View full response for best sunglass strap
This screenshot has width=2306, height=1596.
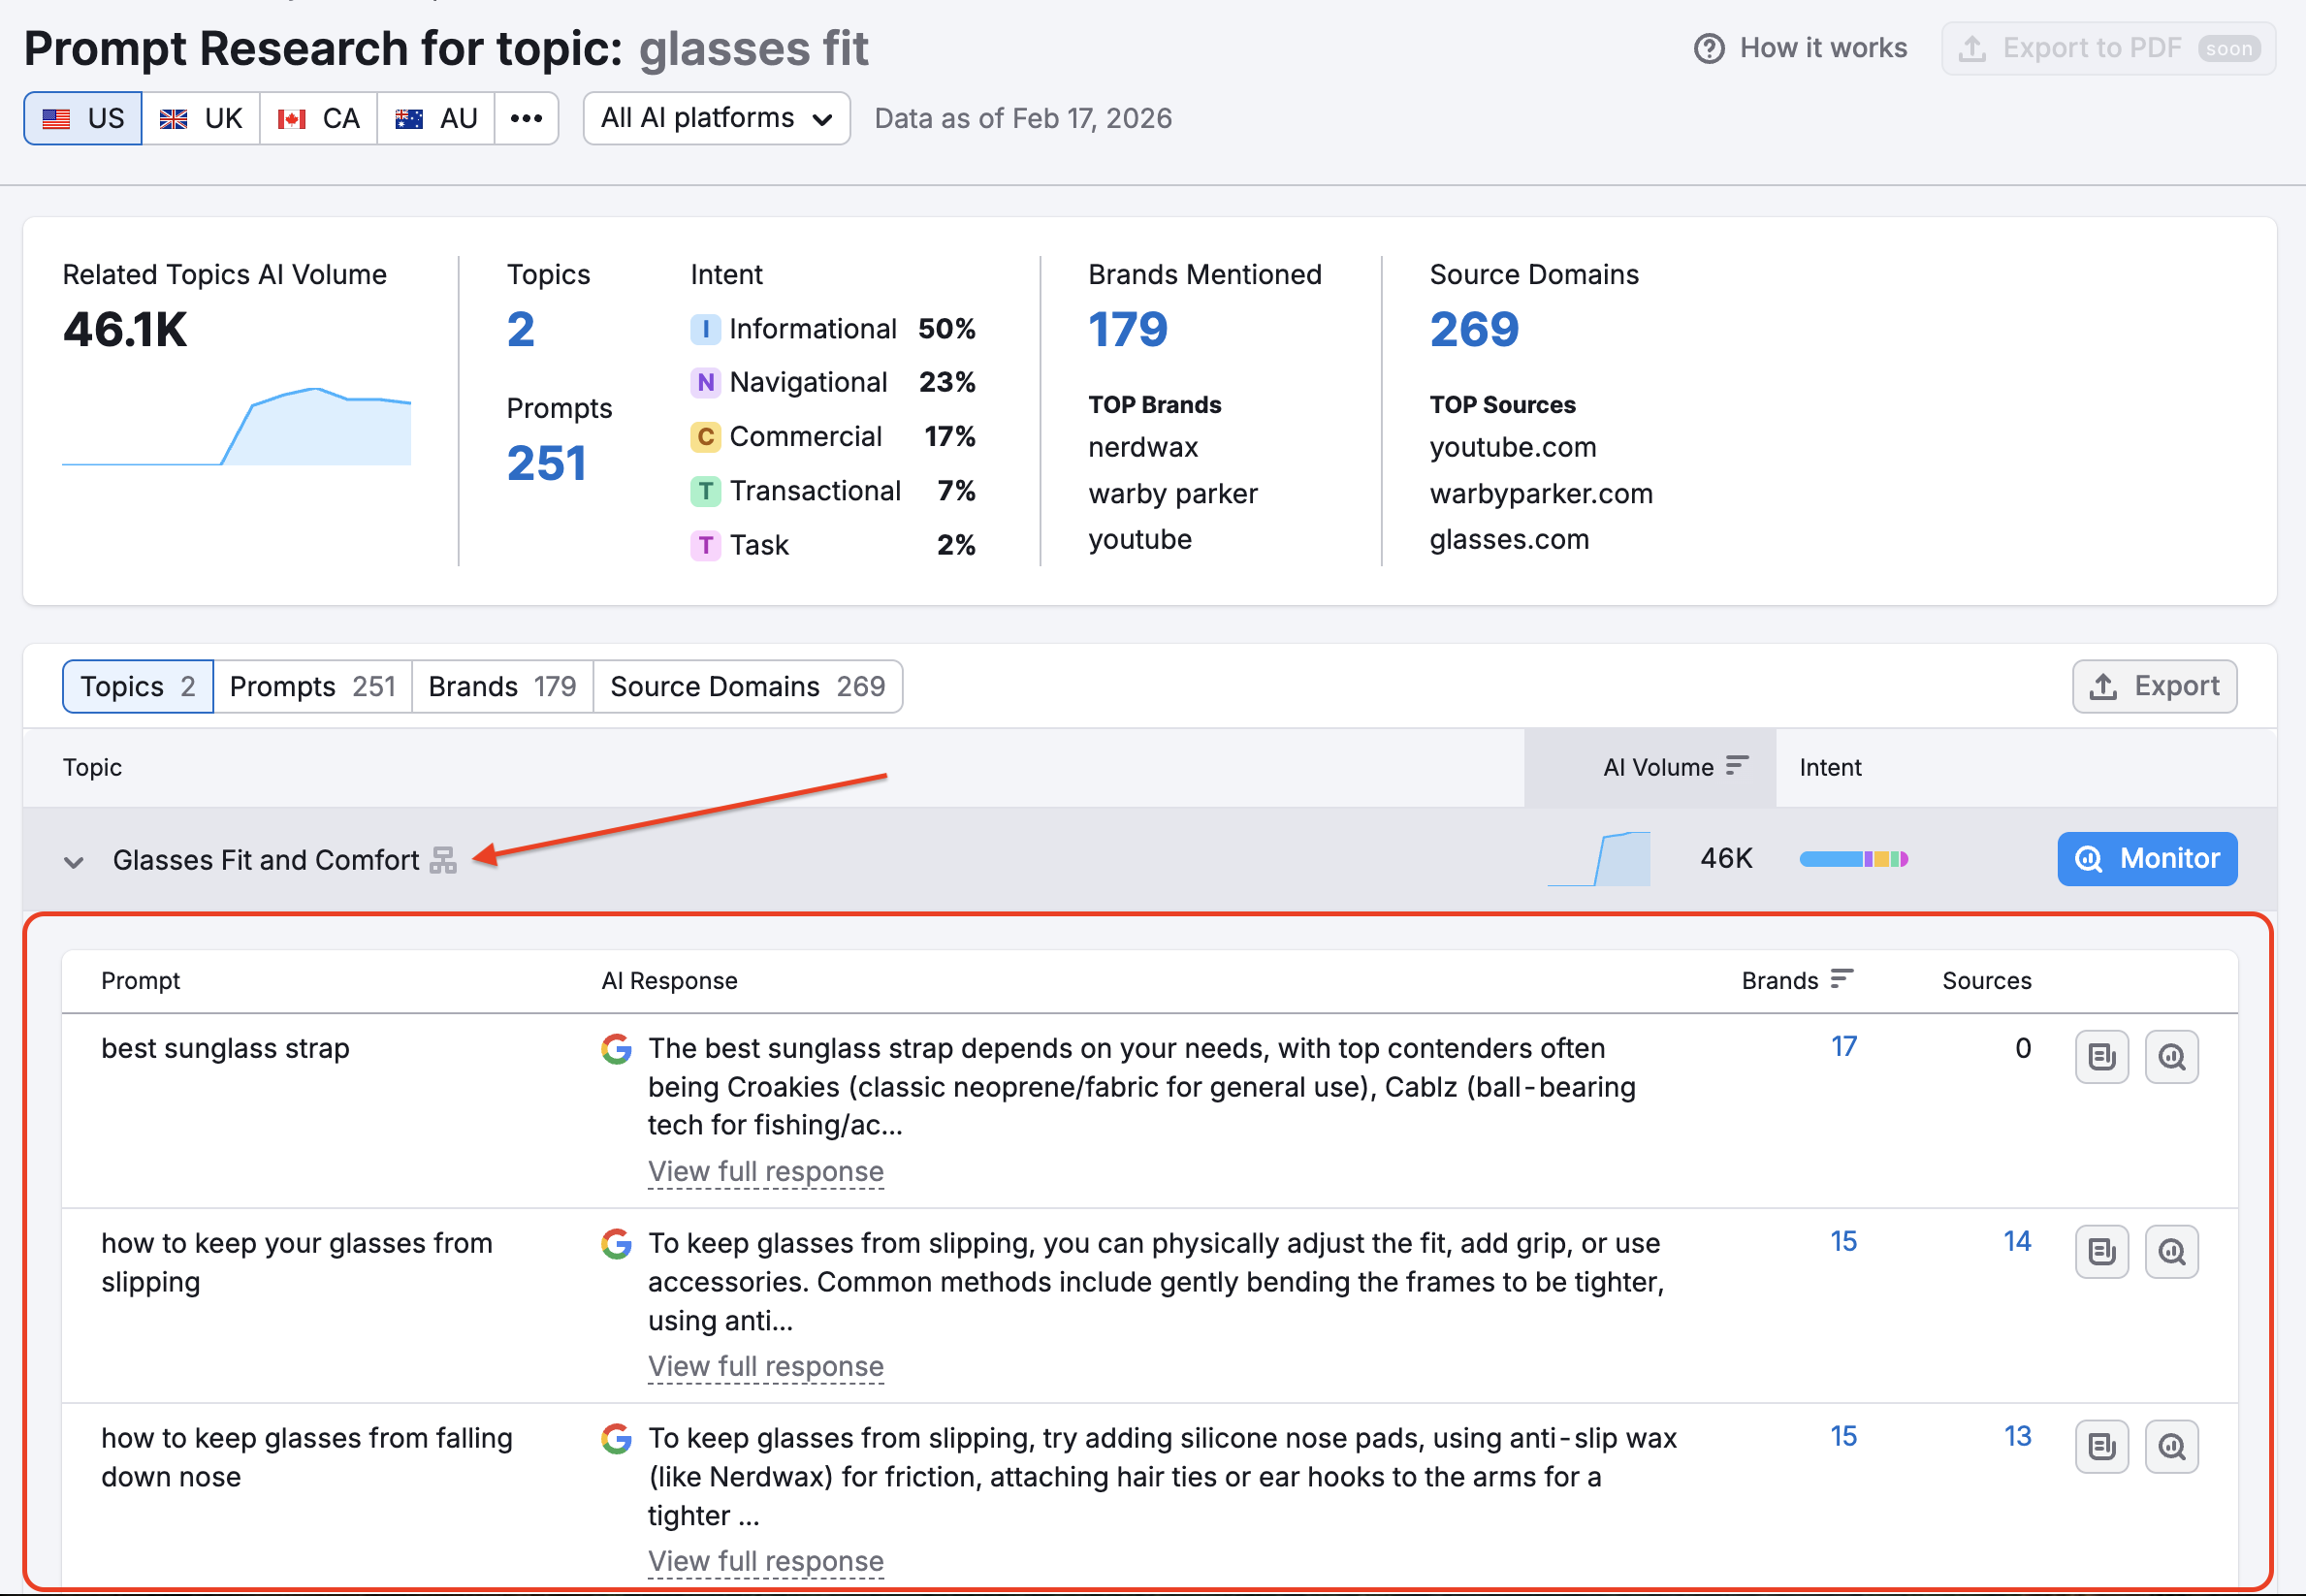[765, 1171]
